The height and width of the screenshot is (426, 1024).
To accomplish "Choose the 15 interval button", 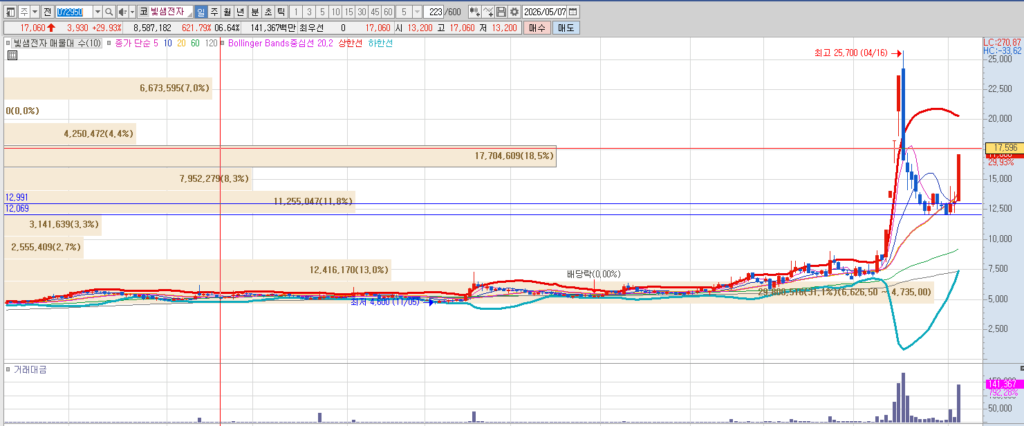I will [349, 12].
